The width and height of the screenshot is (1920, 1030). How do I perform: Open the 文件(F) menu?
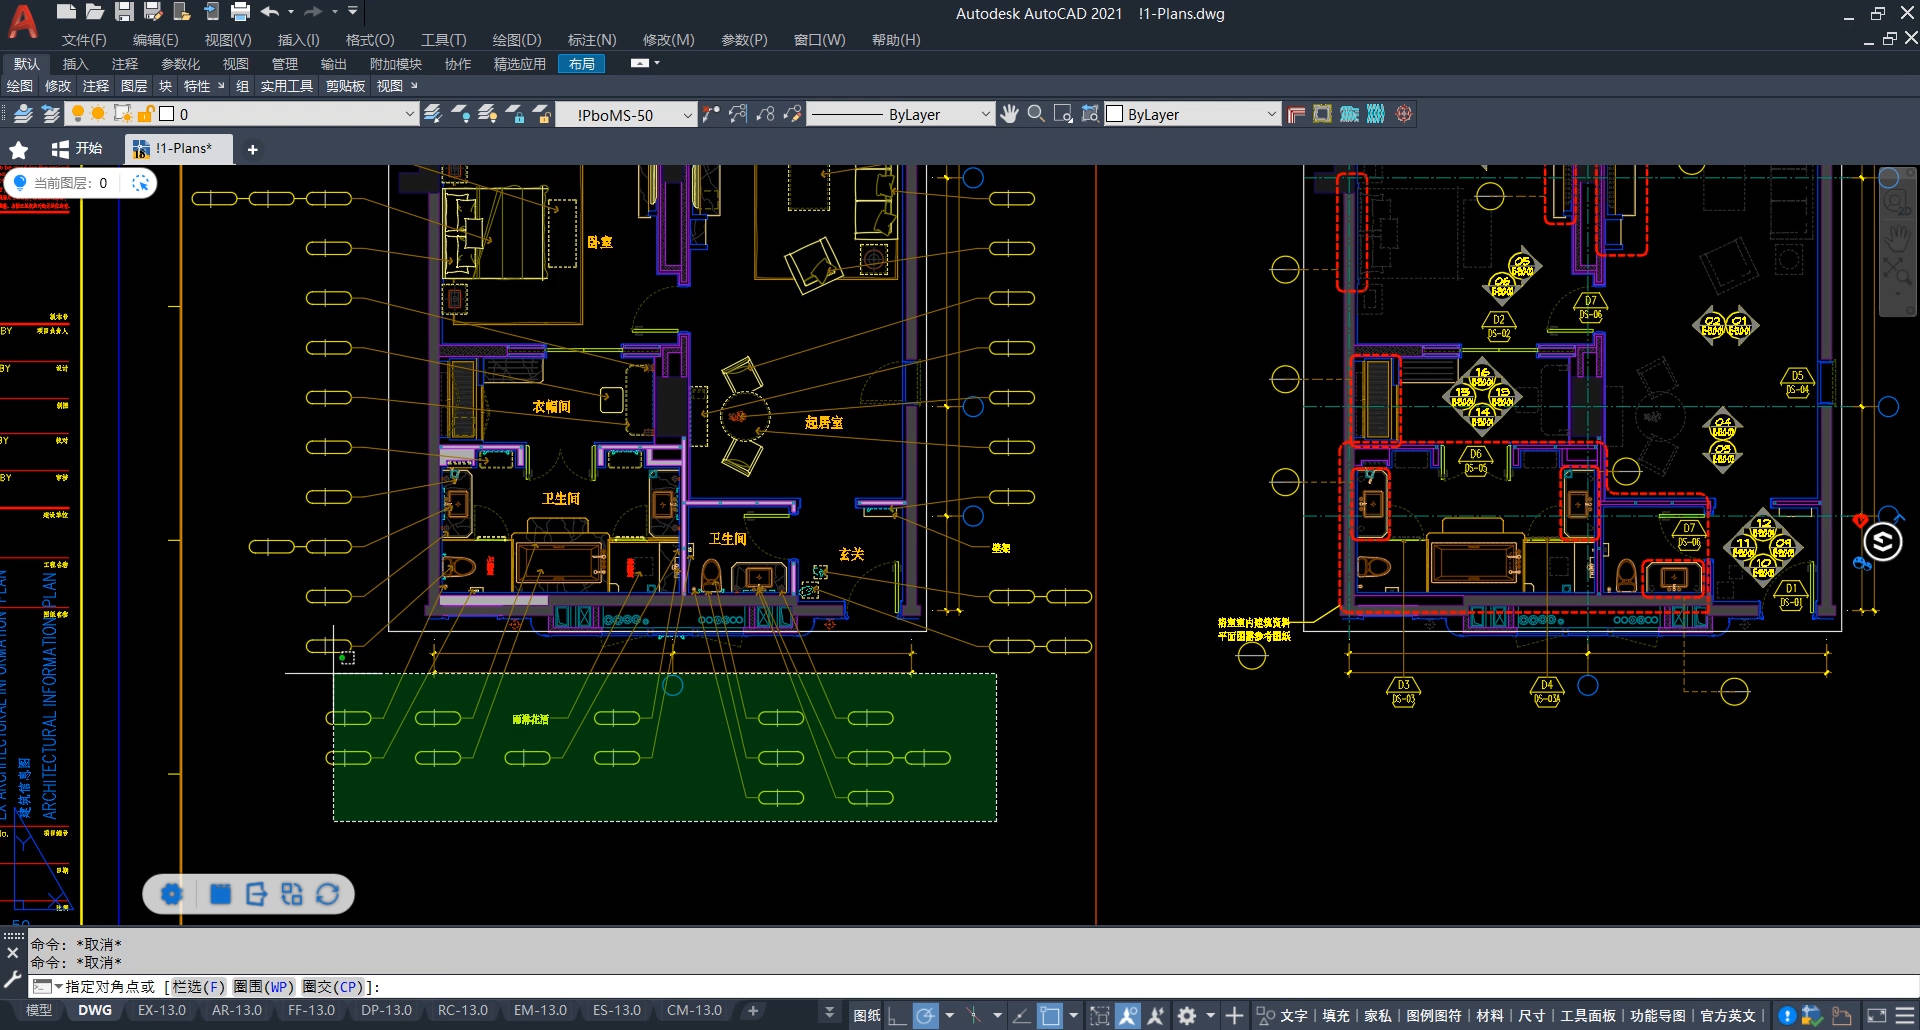click(84, 40)
